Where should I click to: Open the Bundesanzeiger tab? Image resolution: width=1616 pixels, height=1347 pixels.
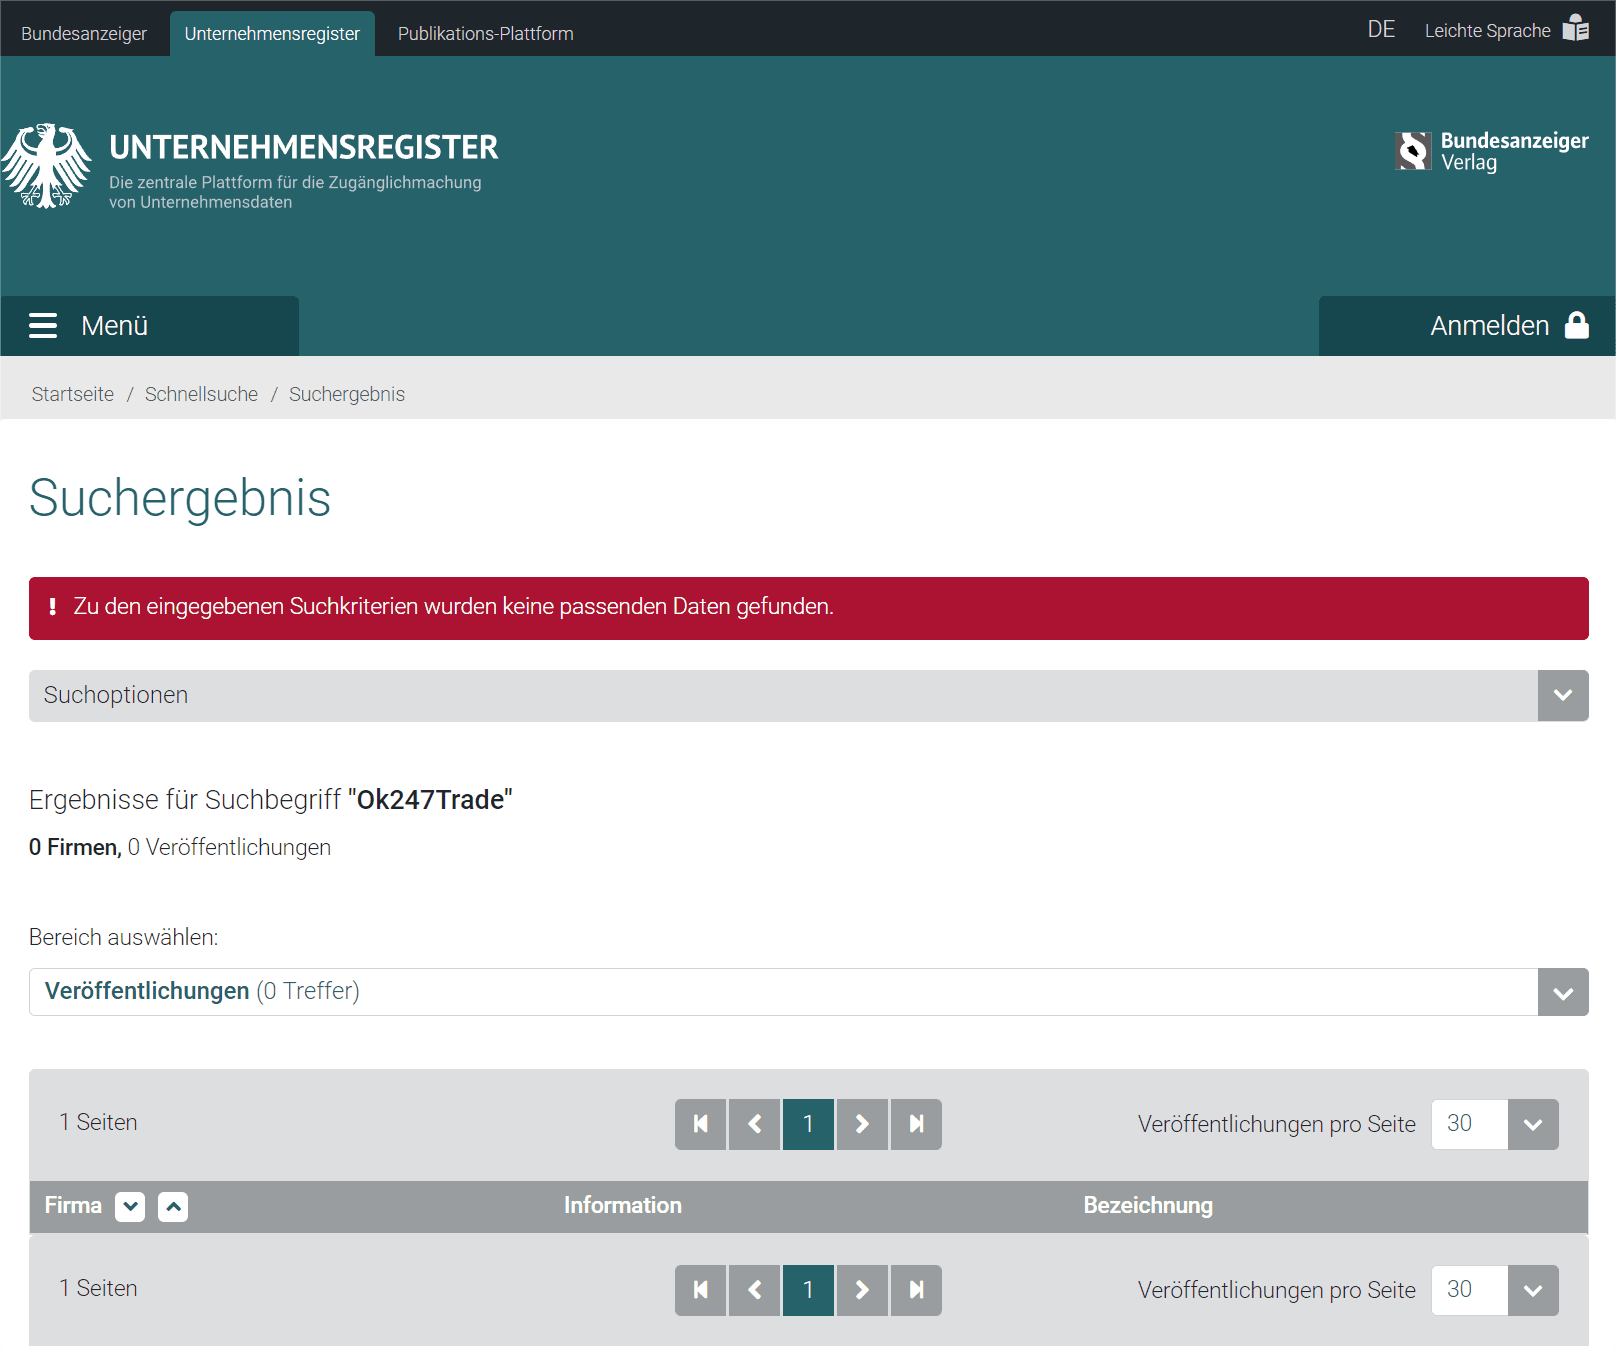coord(84,33)
